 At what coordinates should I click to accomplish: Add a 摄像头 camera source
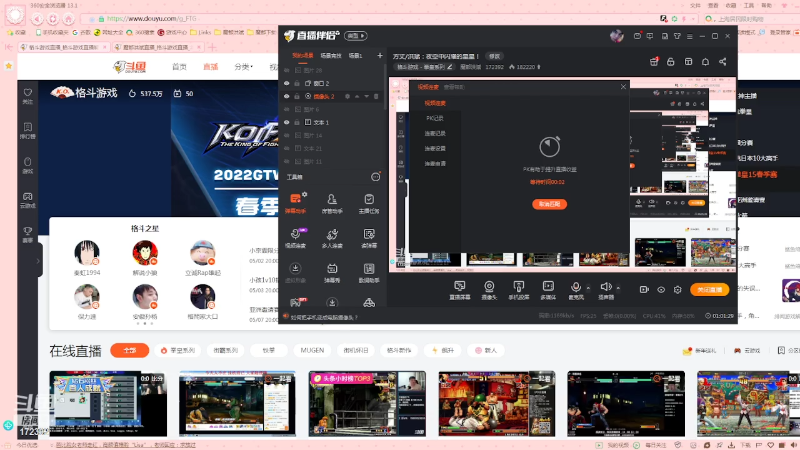pyautogui.click(x=489, y=290)
